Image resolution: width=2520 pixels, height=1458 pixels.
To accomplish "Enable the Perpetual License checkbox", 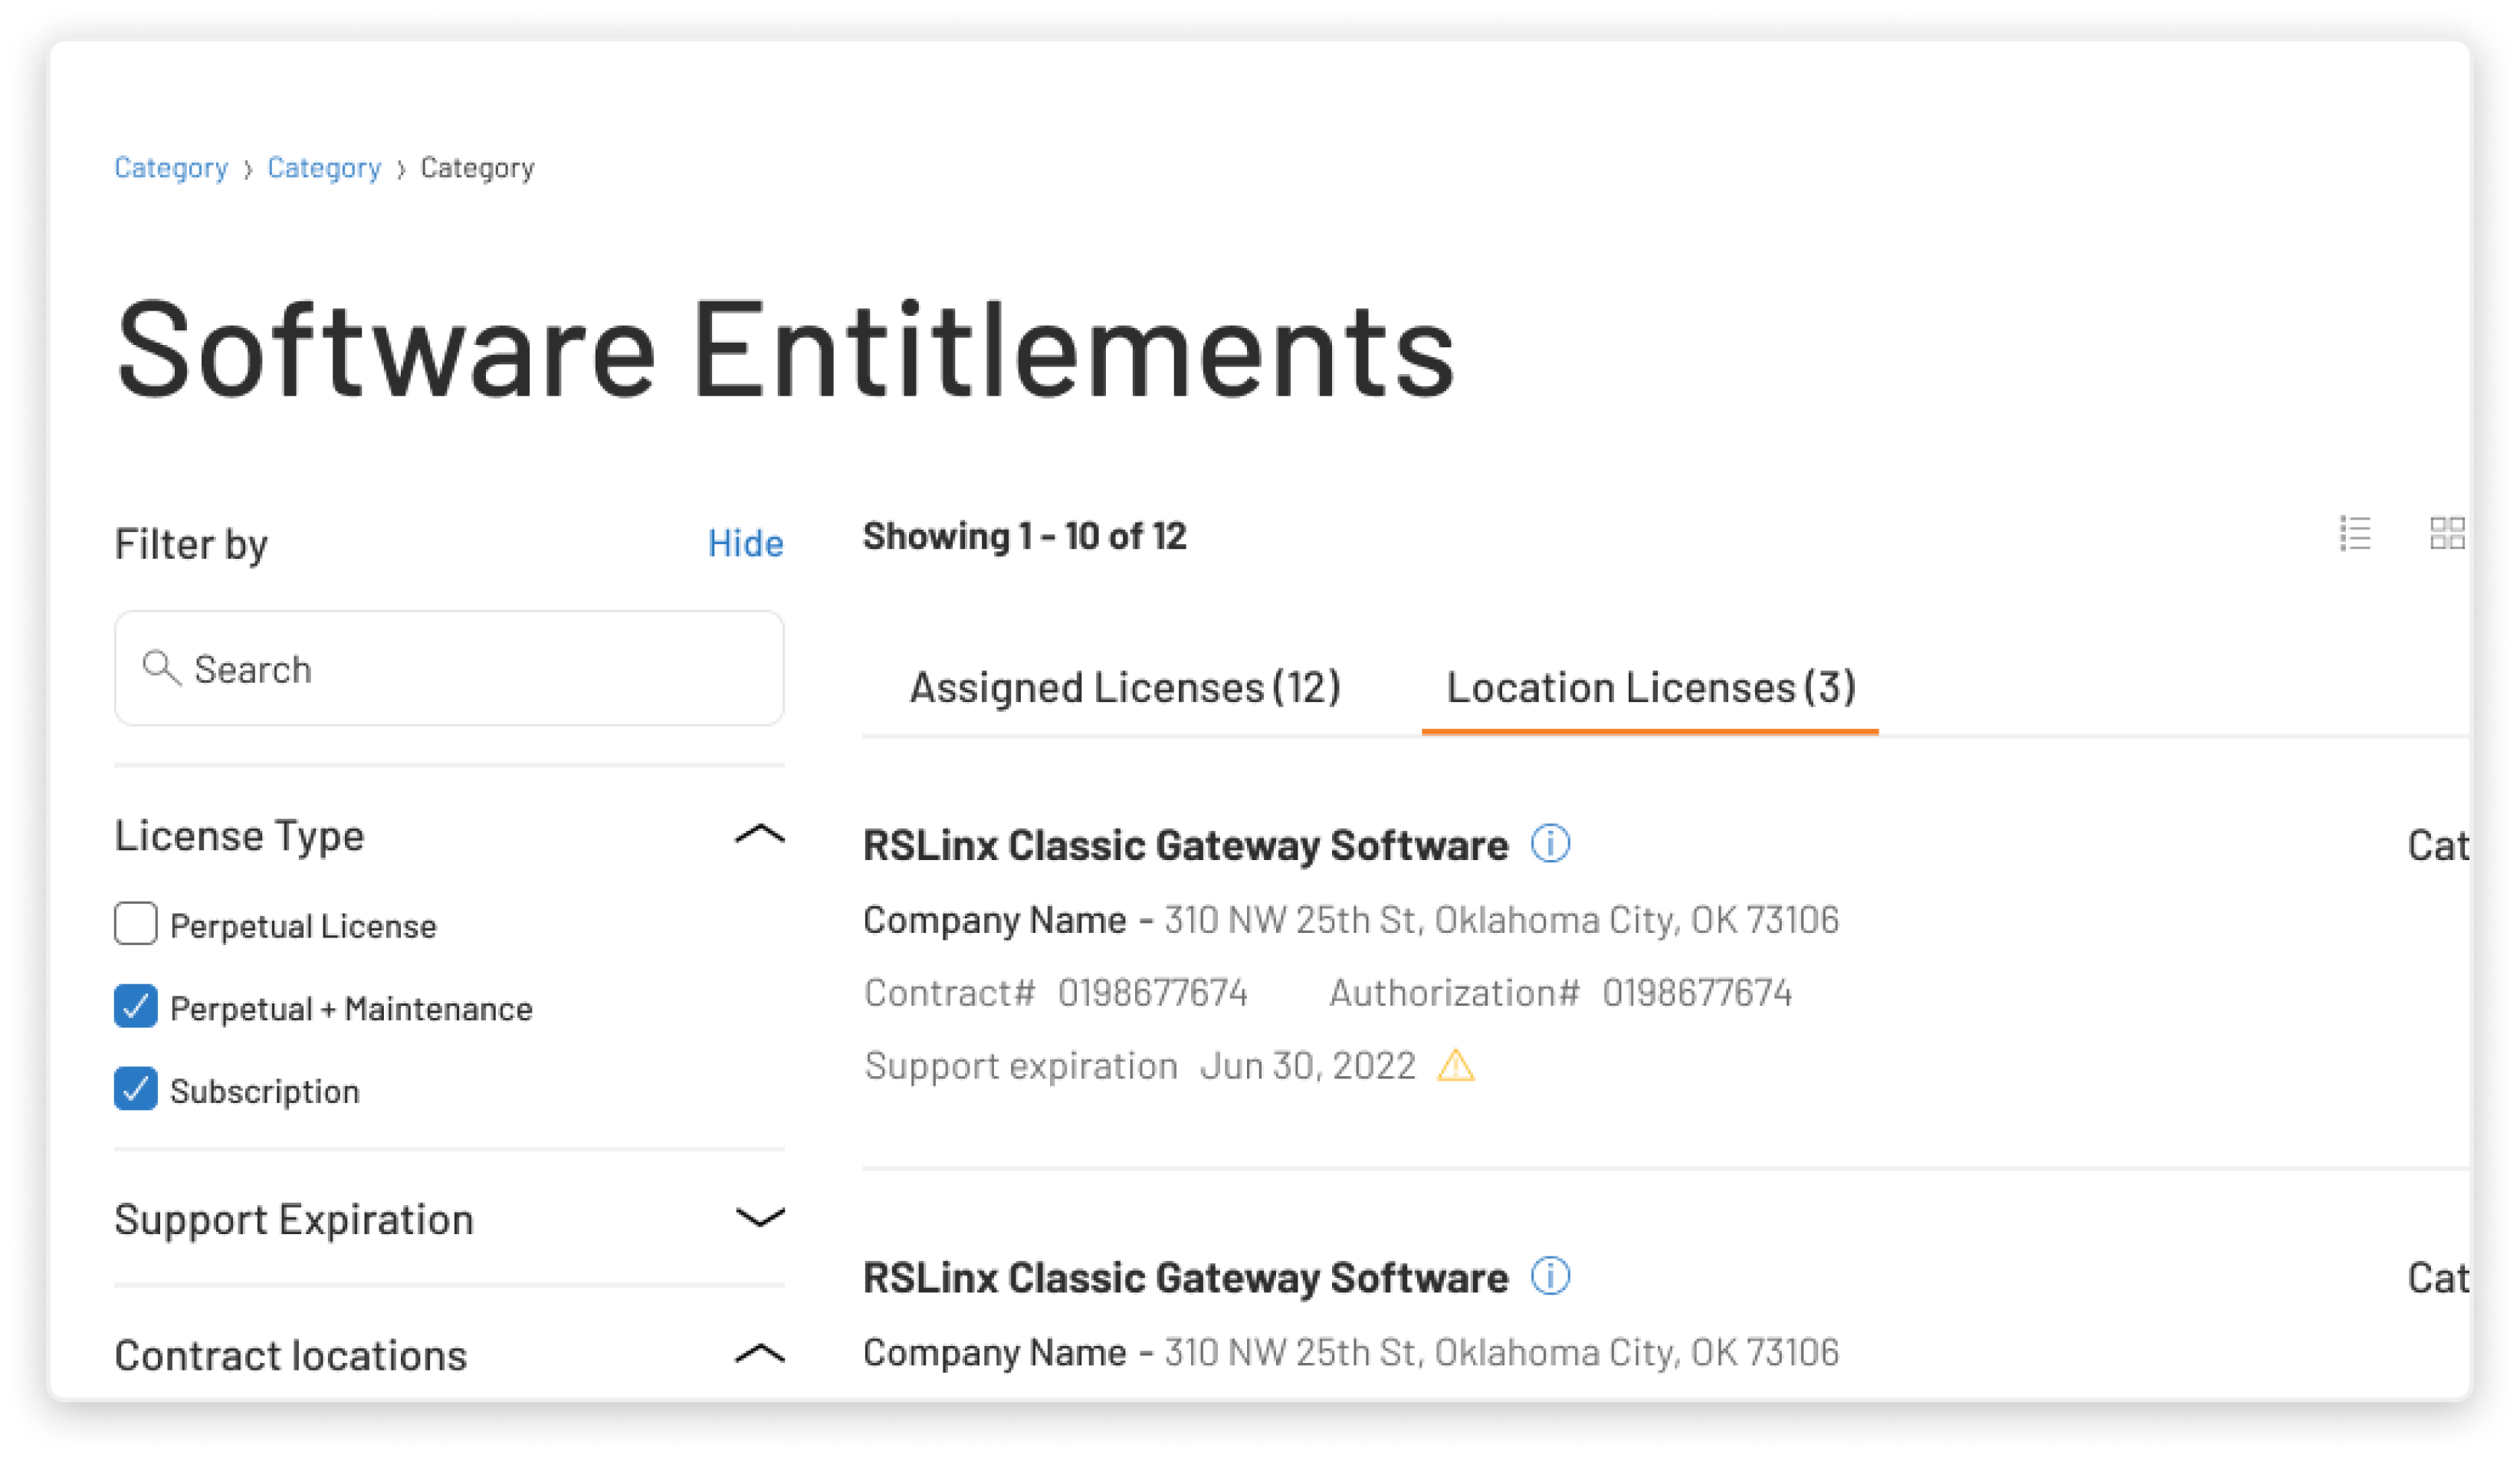I will 136,924.
